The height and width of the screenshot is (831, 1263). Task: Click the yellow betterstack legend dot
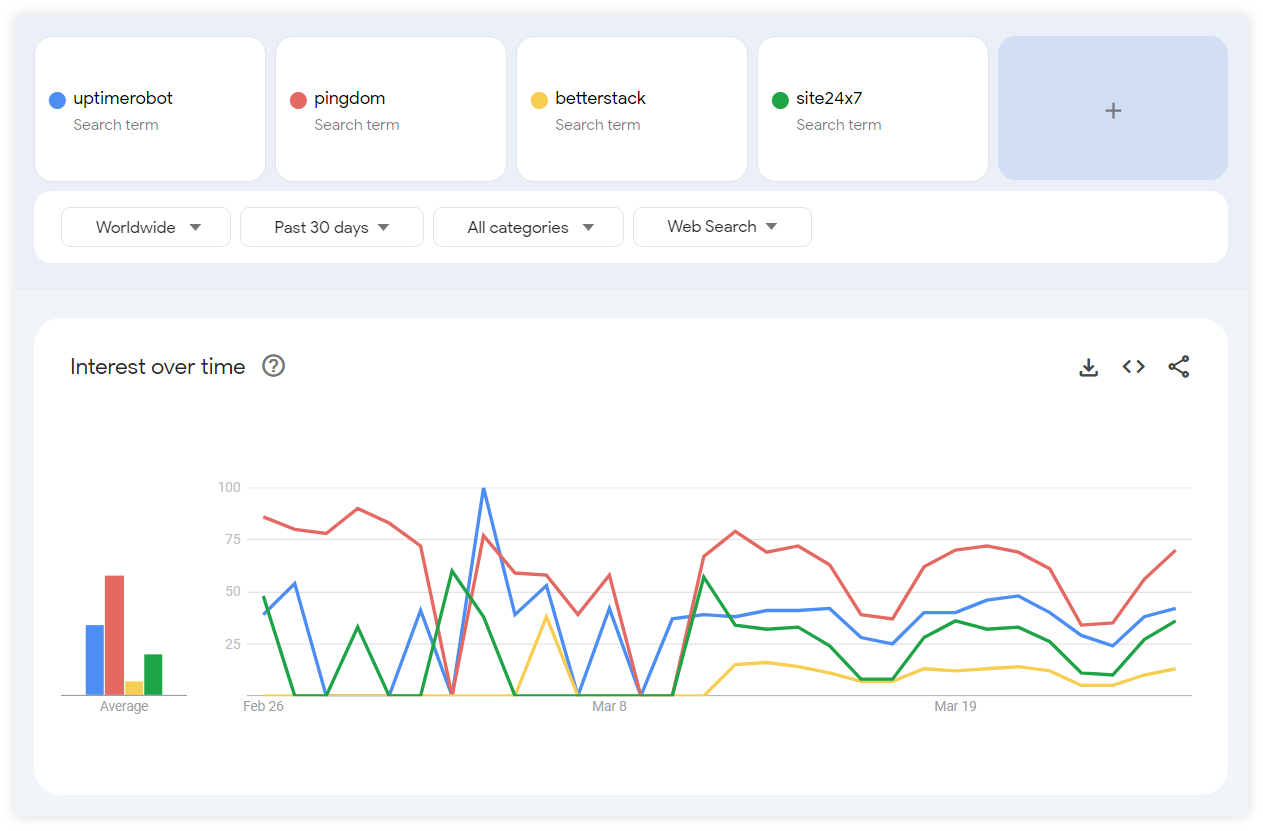(x=539, y=99)
